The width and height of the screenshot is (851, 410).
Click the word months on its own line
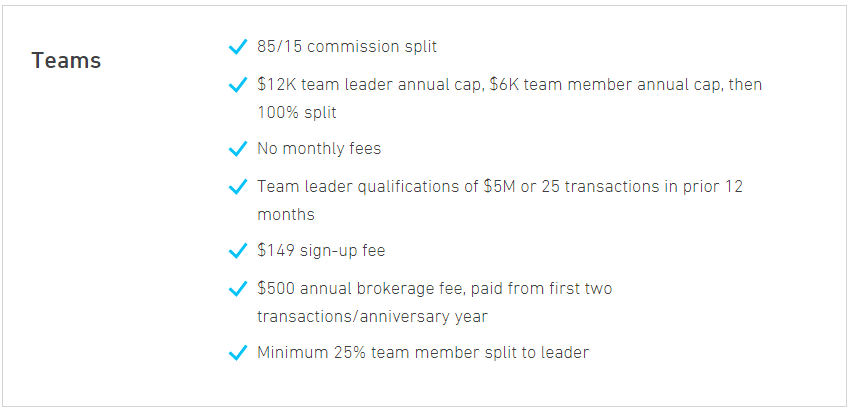coord(286,215)
